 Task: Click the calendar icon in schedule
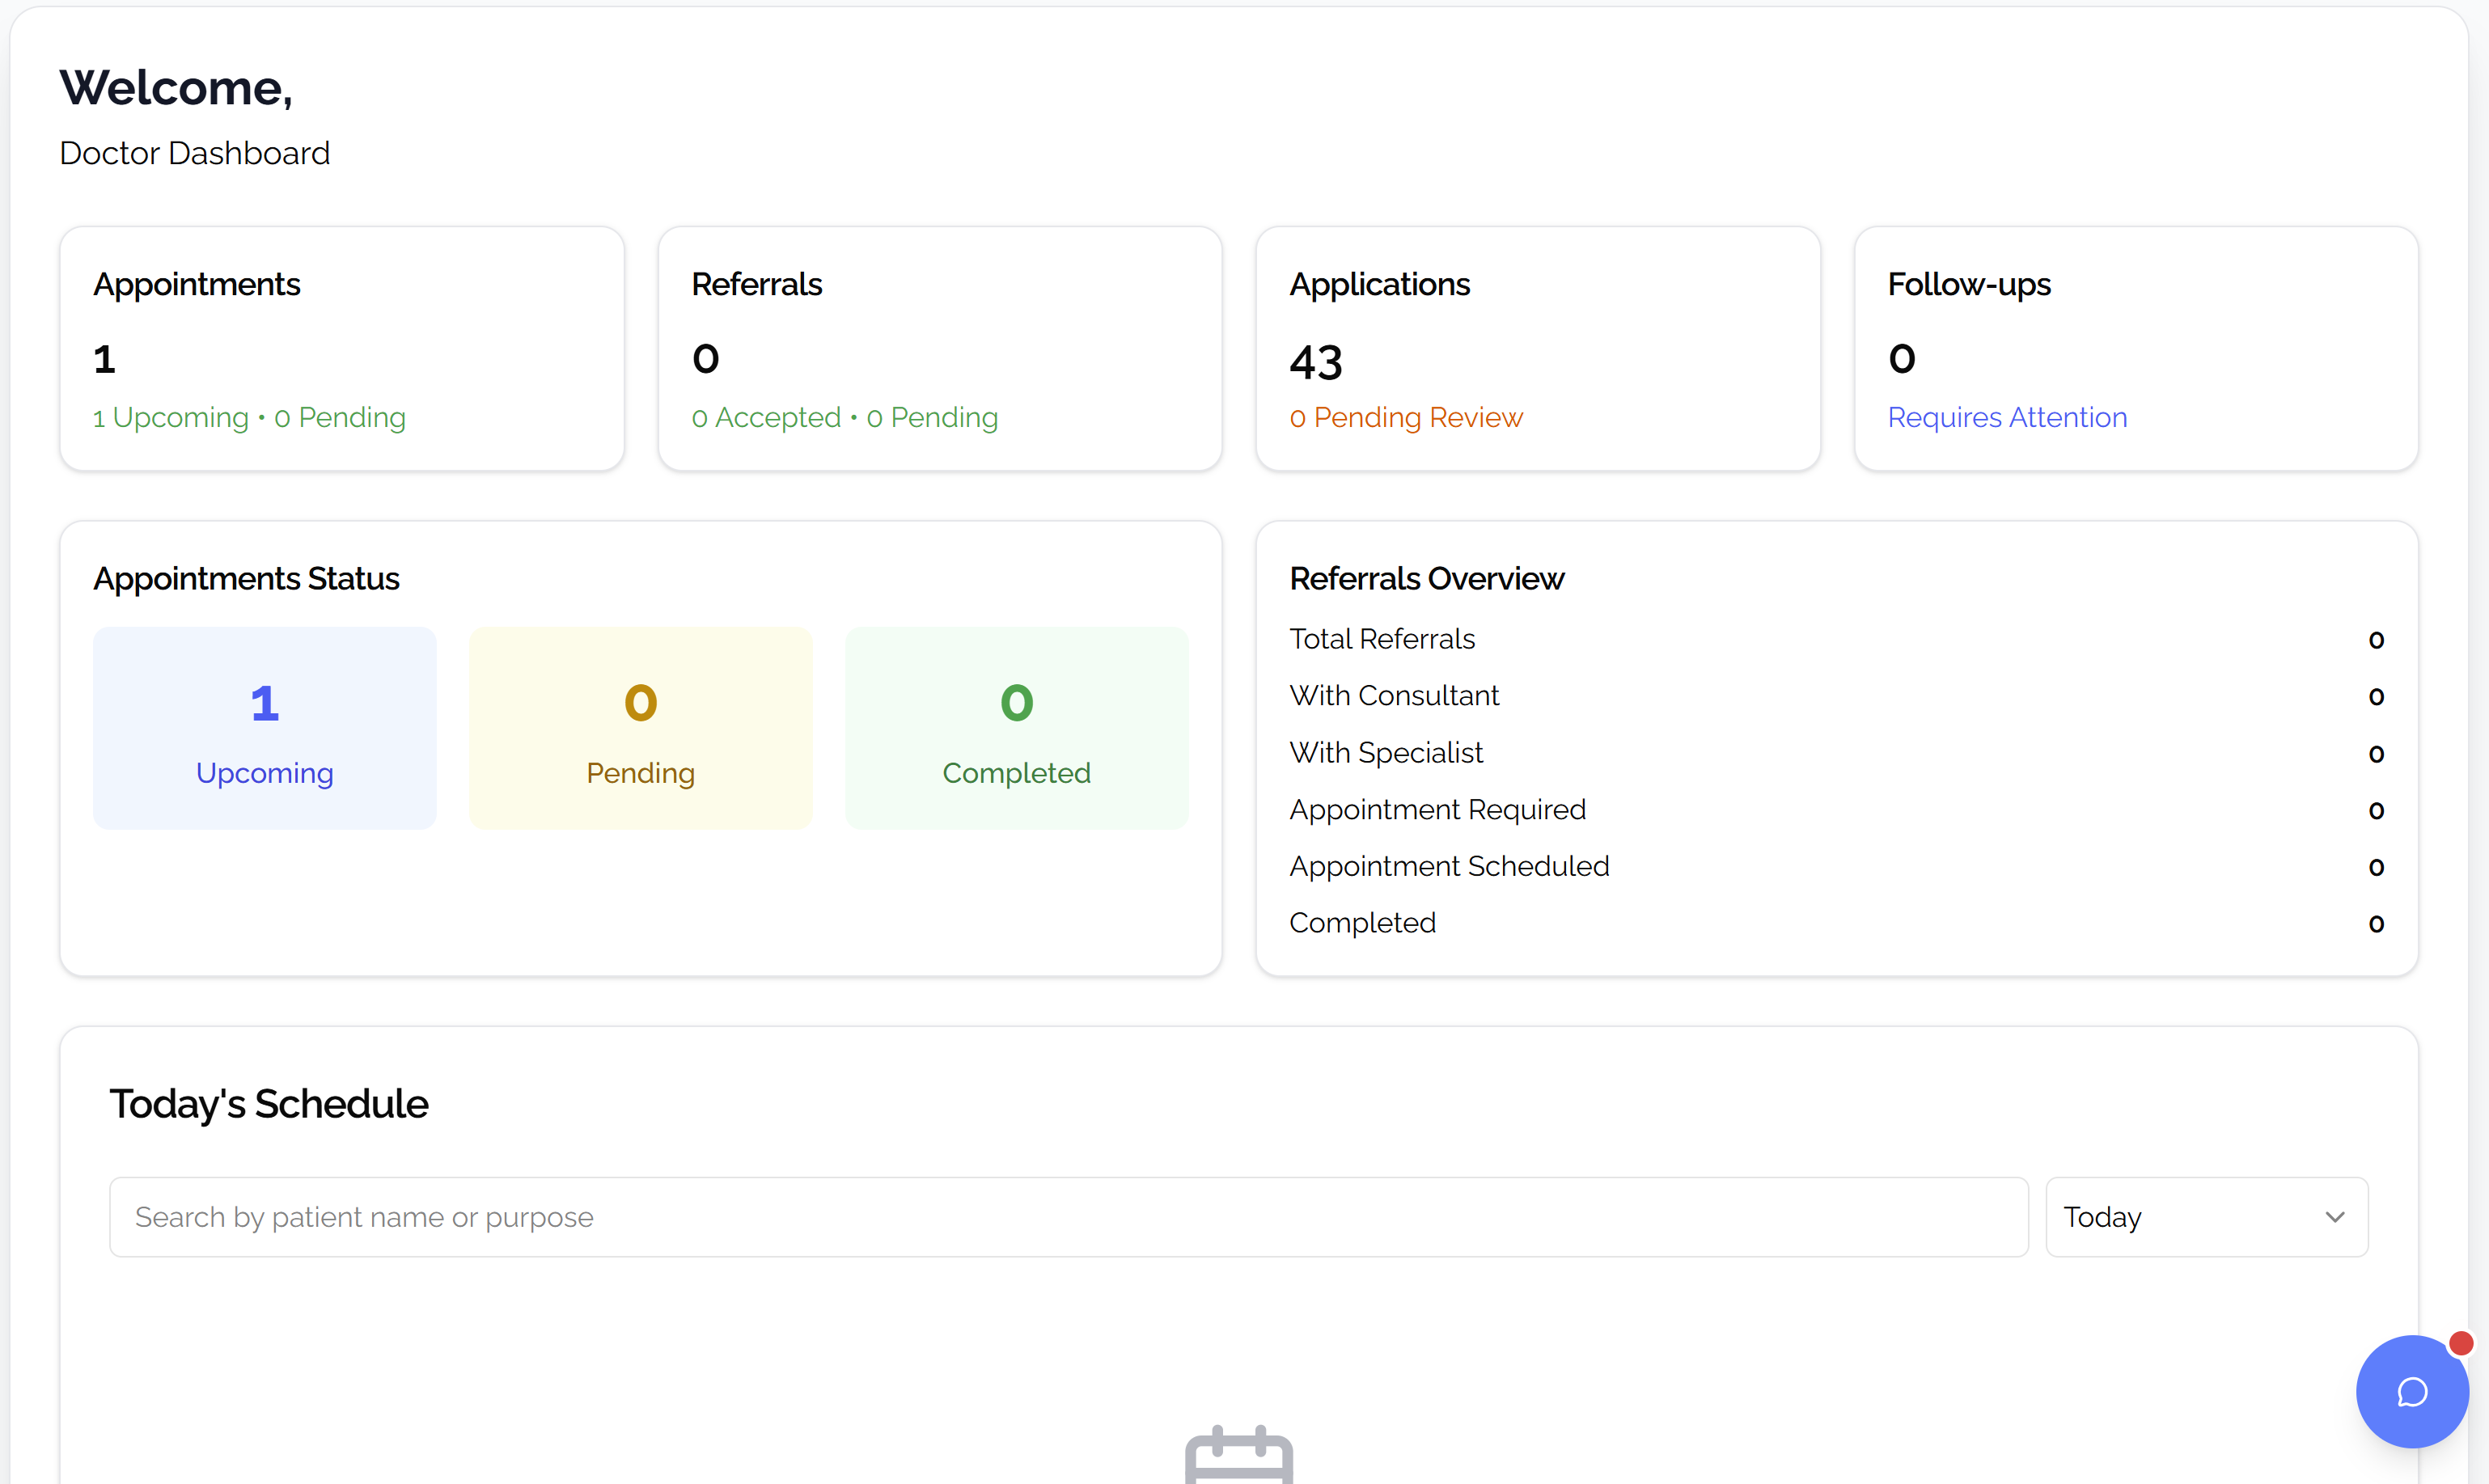coord(1238,1455)
